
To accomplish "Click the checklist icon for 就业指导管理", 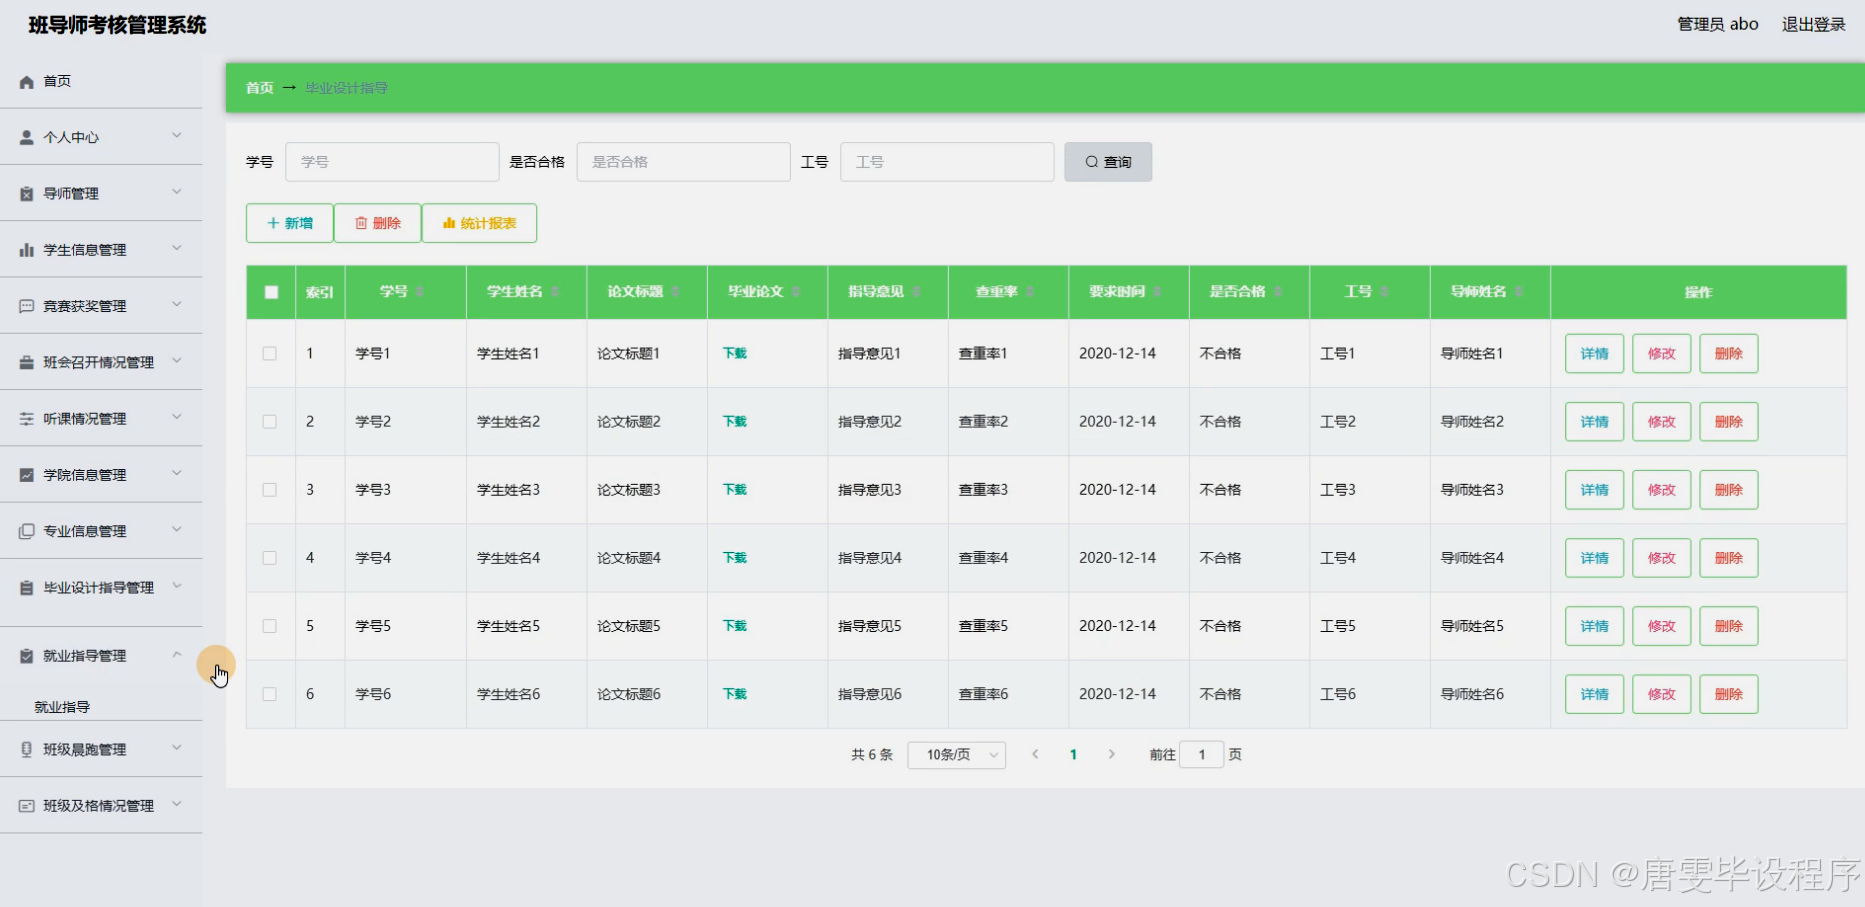I will (x=27, y=656).
